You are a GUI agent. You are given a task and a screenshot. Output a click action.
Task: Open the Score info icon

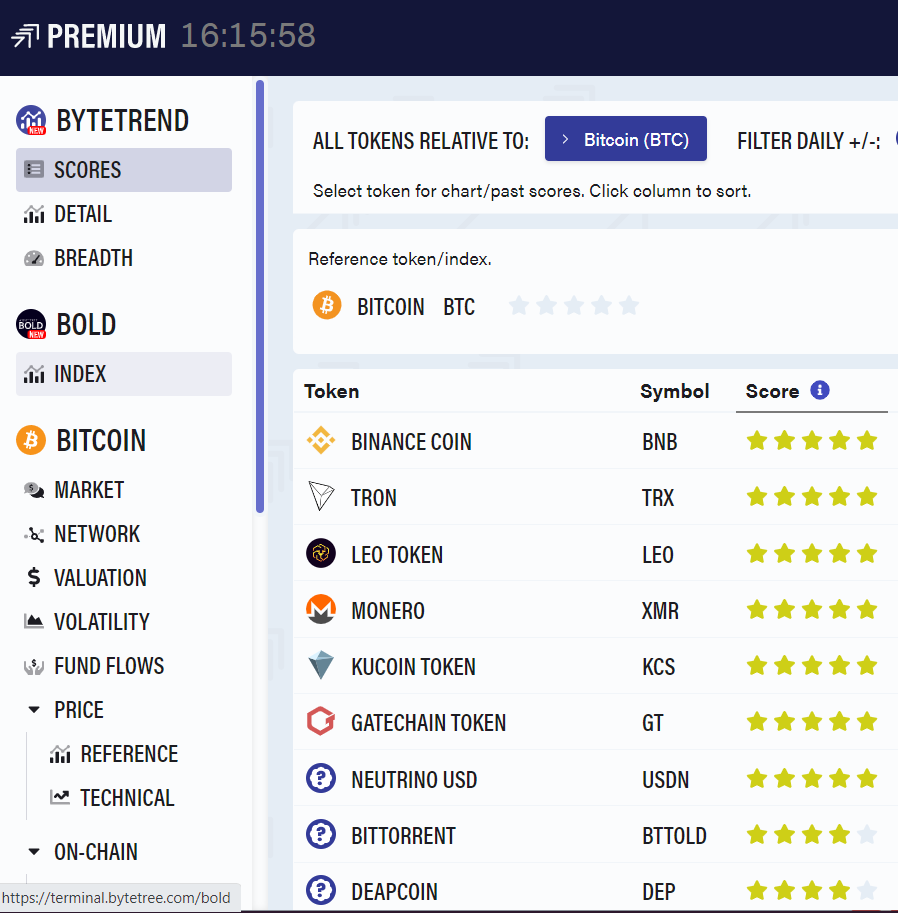point(820,390)
